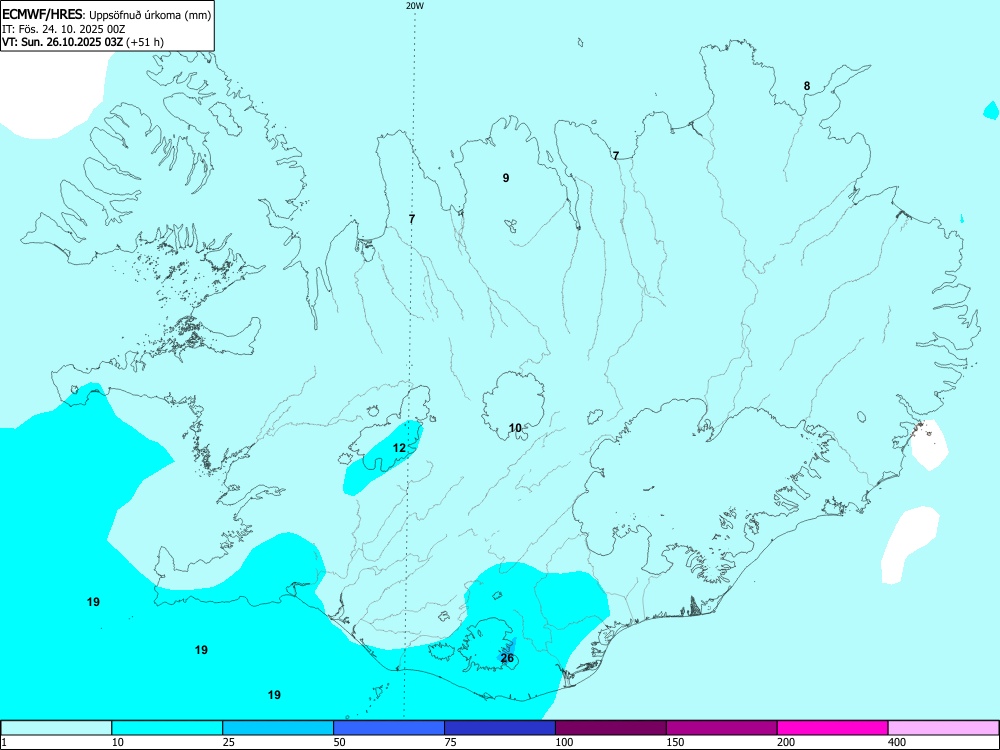Select the 'VT: Sun. 26.10.2025 03Z' line
The height and width of the screenshot is (750, 1000).
coord(63,42)
